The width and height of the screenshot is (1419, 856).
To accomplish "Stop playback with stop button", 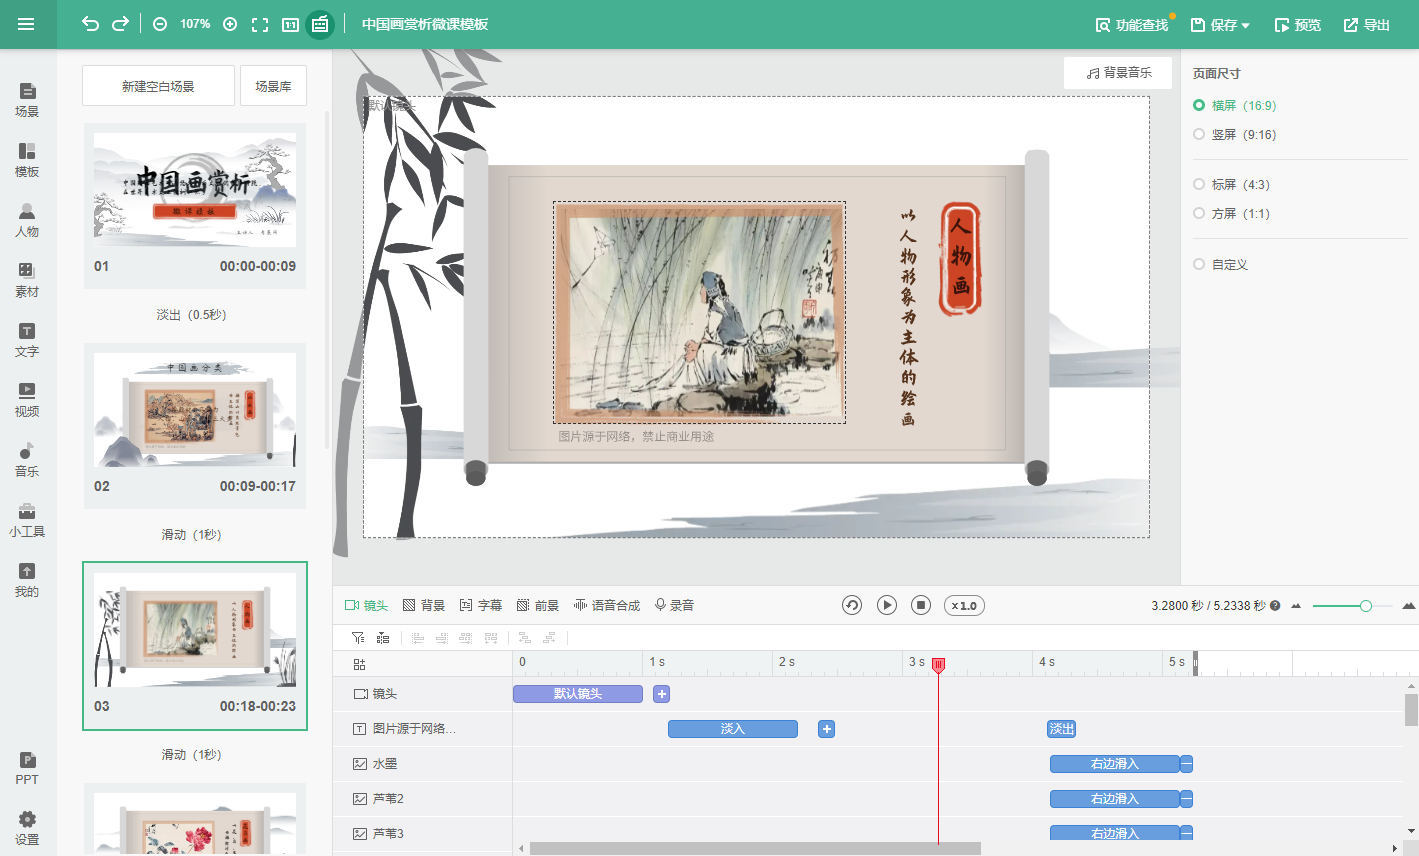I will pos(922,605).
